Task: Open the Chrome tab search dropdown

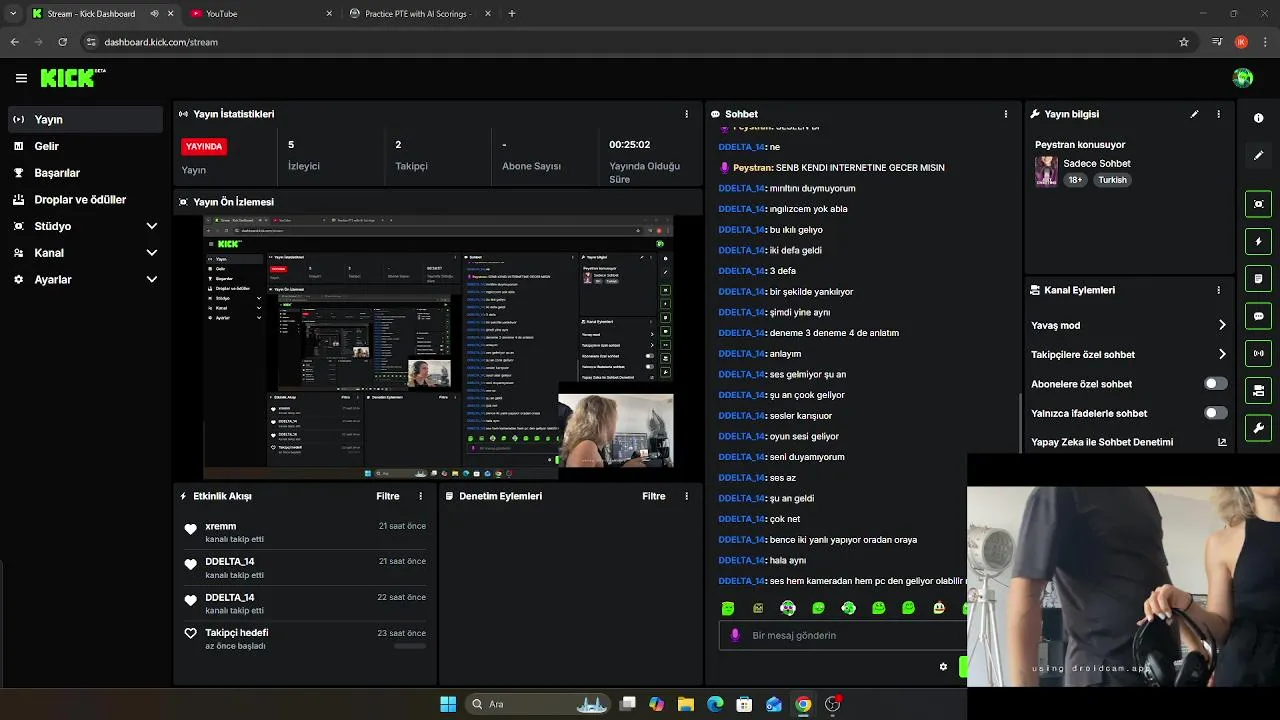Action: point(12,14)
